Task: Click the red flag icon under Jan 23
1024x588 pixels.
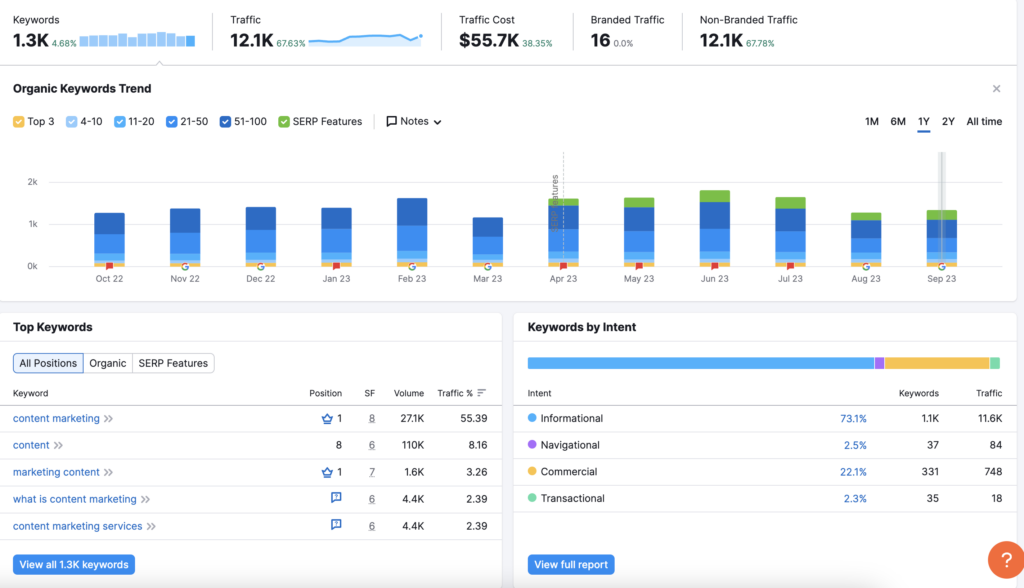Action: click(336, 266)
